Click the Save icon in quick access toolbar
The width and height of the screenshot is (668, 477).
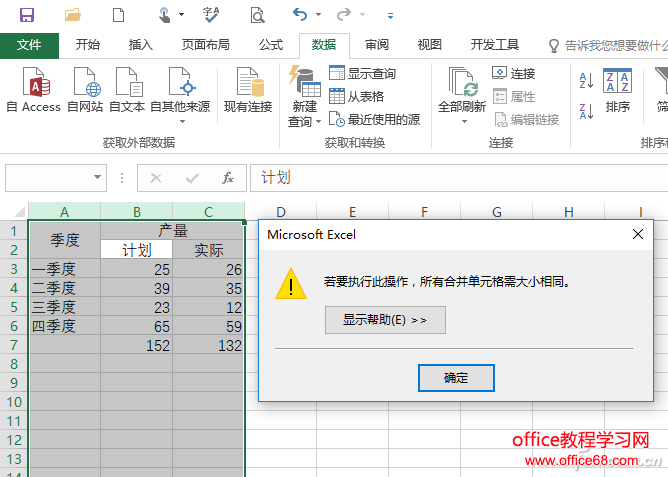click(27, 15)
